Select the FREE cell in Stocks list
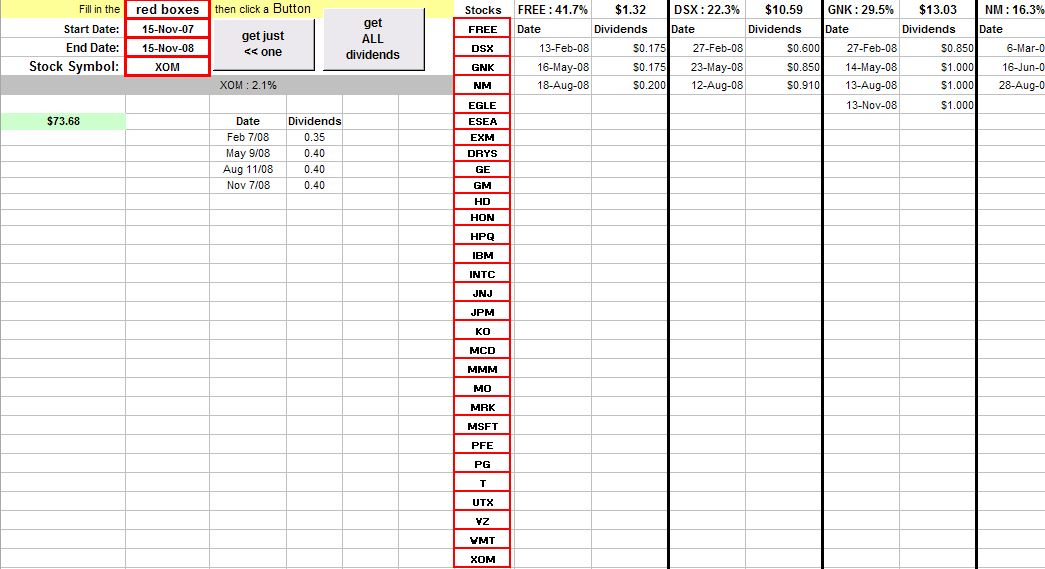Screen dimensions: 1045x569 tap(483, 29)
